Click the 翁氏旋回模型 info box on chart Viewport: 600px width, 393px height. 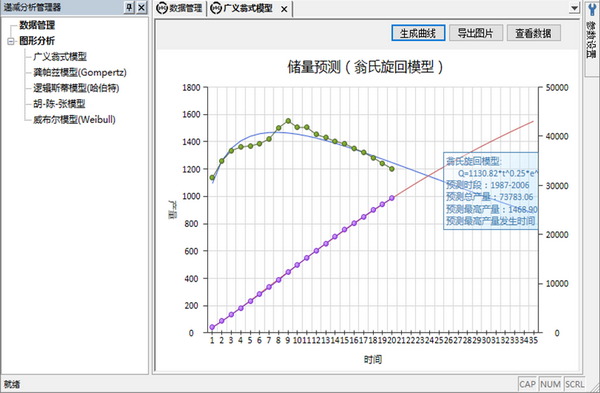491,191
